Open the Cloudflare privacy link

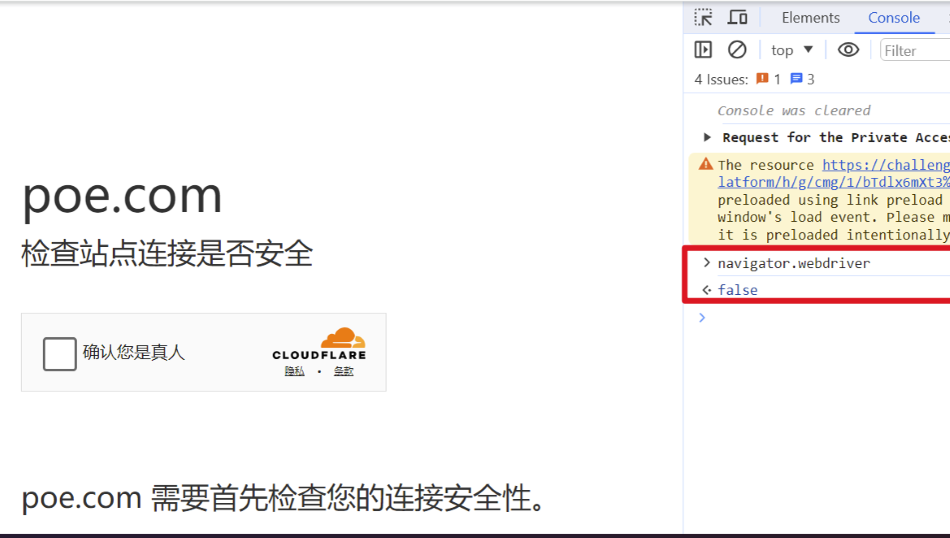pyautogui.click(x=294, y=371)
